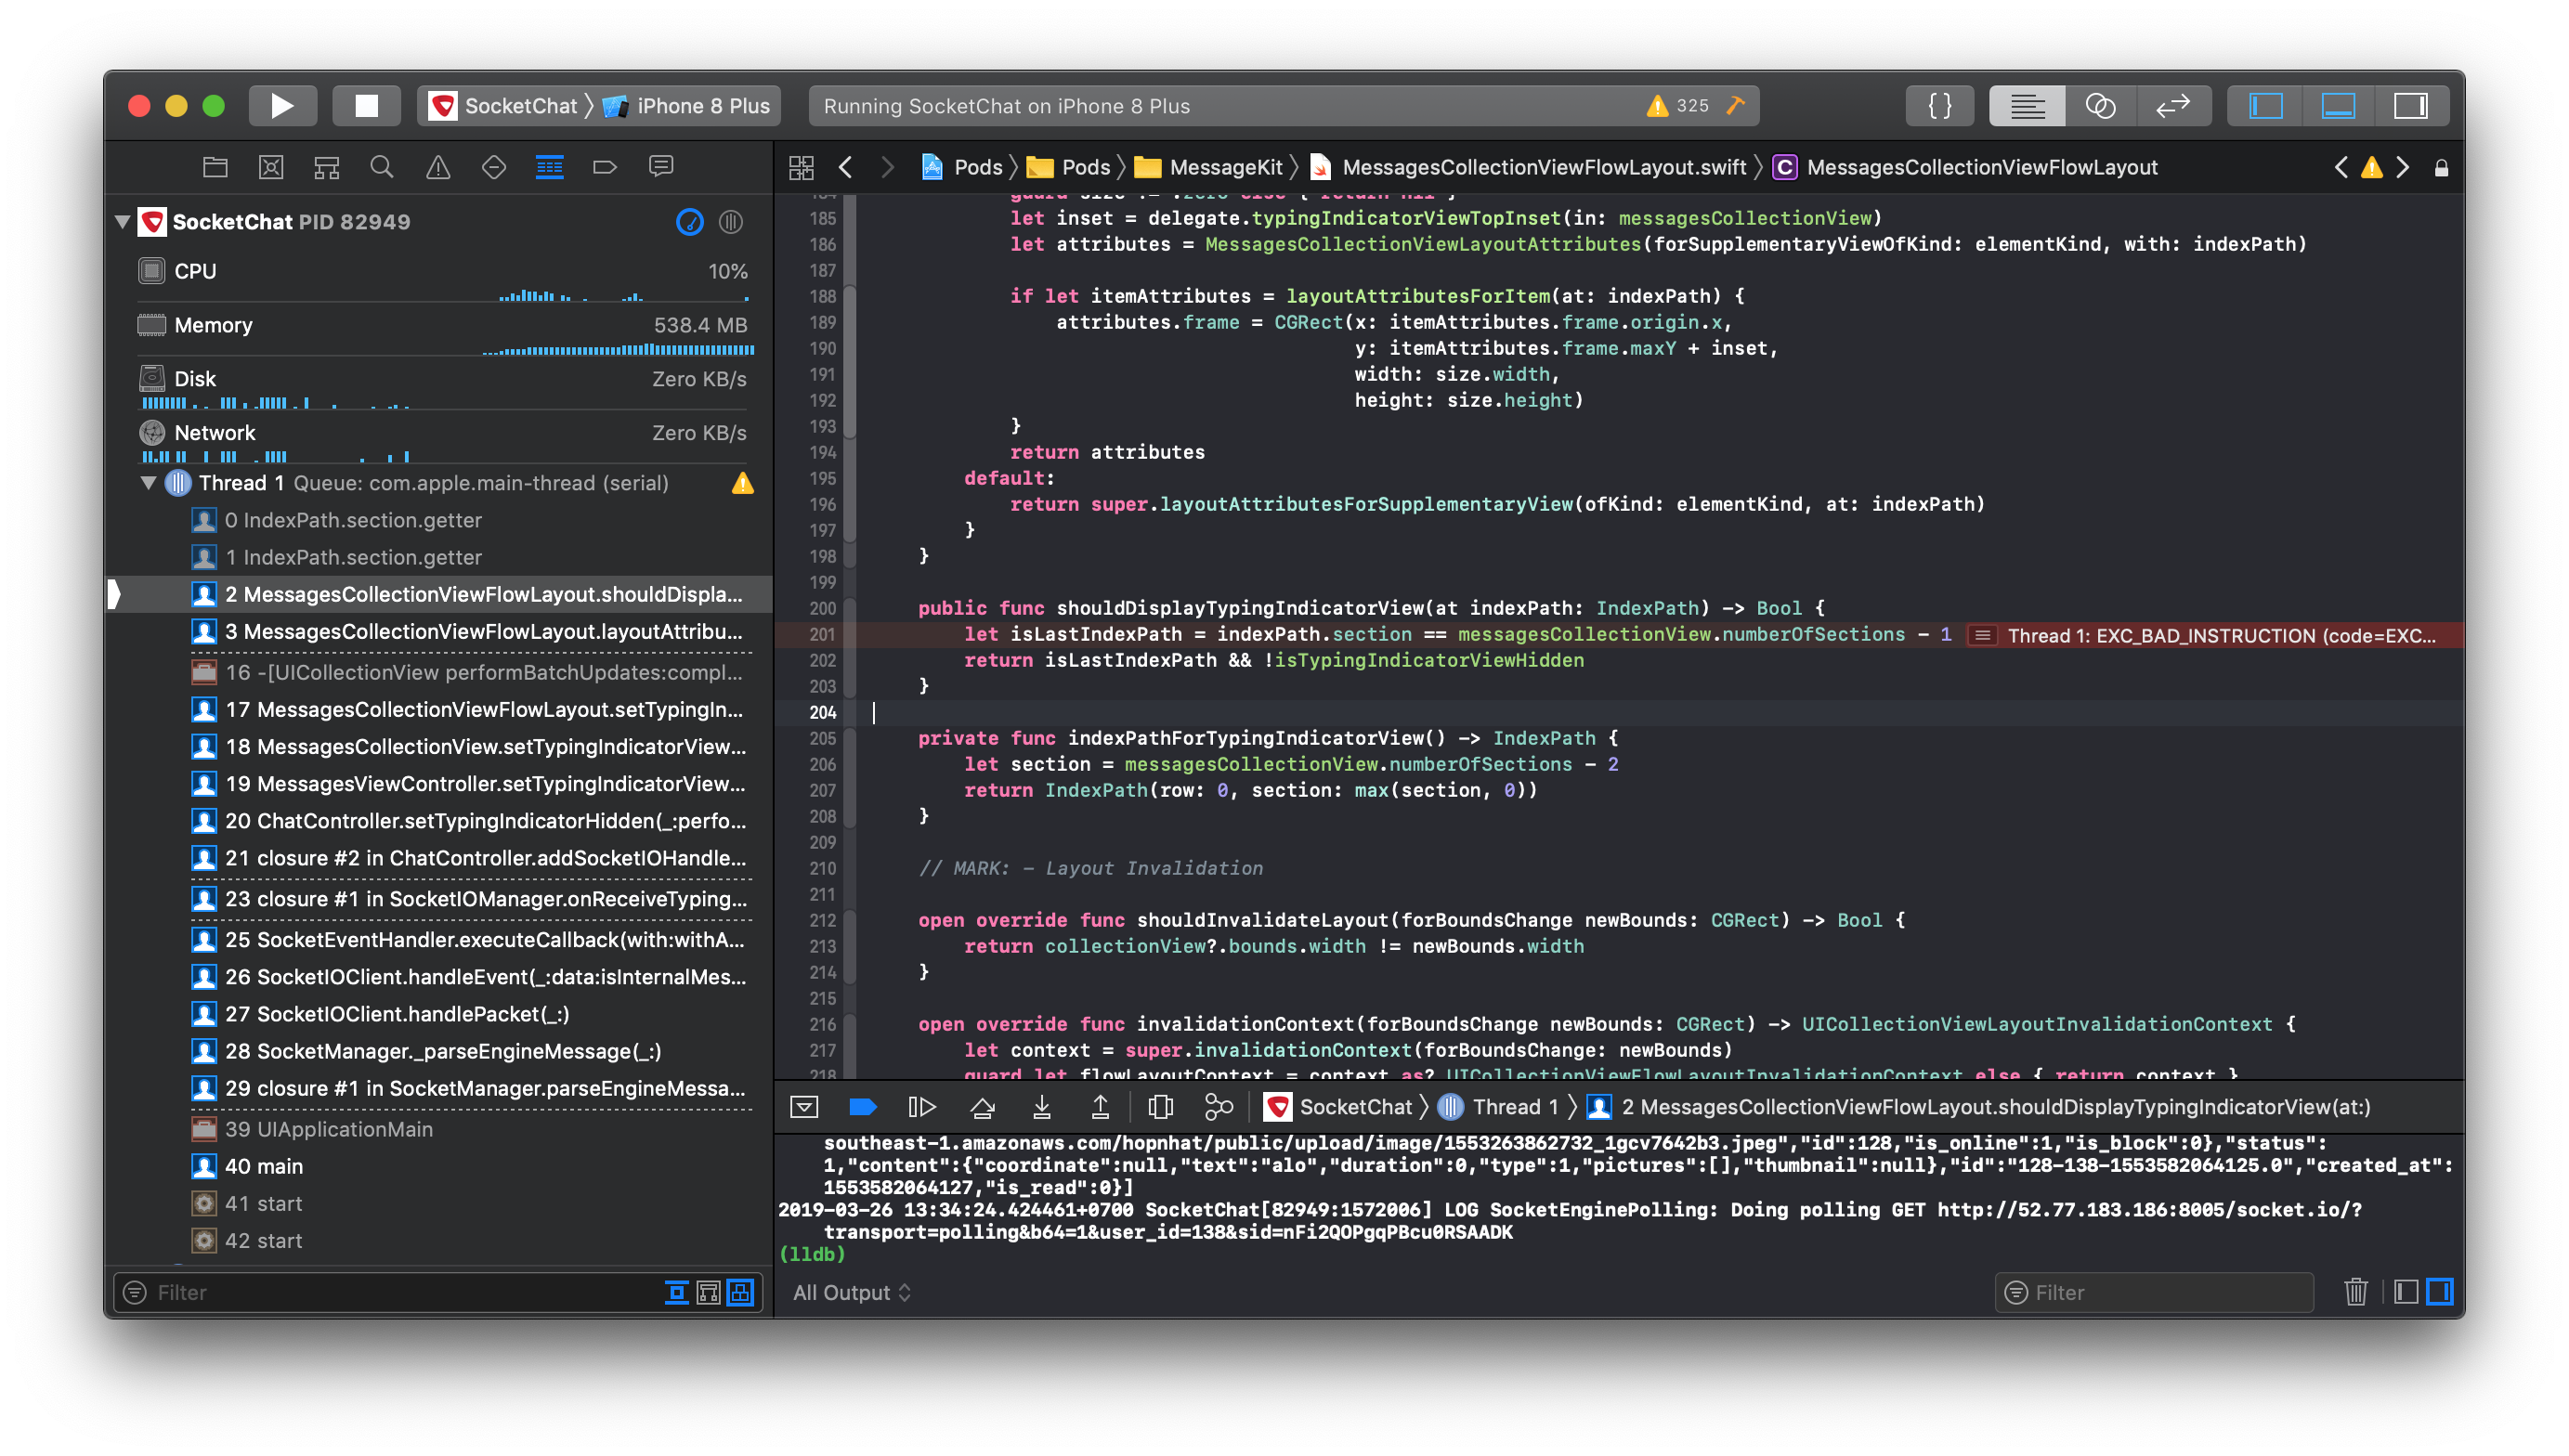Open the Test navigator tab
Image resolution: width=2569 pixels, height=1456 pixels.
(493, 166)
